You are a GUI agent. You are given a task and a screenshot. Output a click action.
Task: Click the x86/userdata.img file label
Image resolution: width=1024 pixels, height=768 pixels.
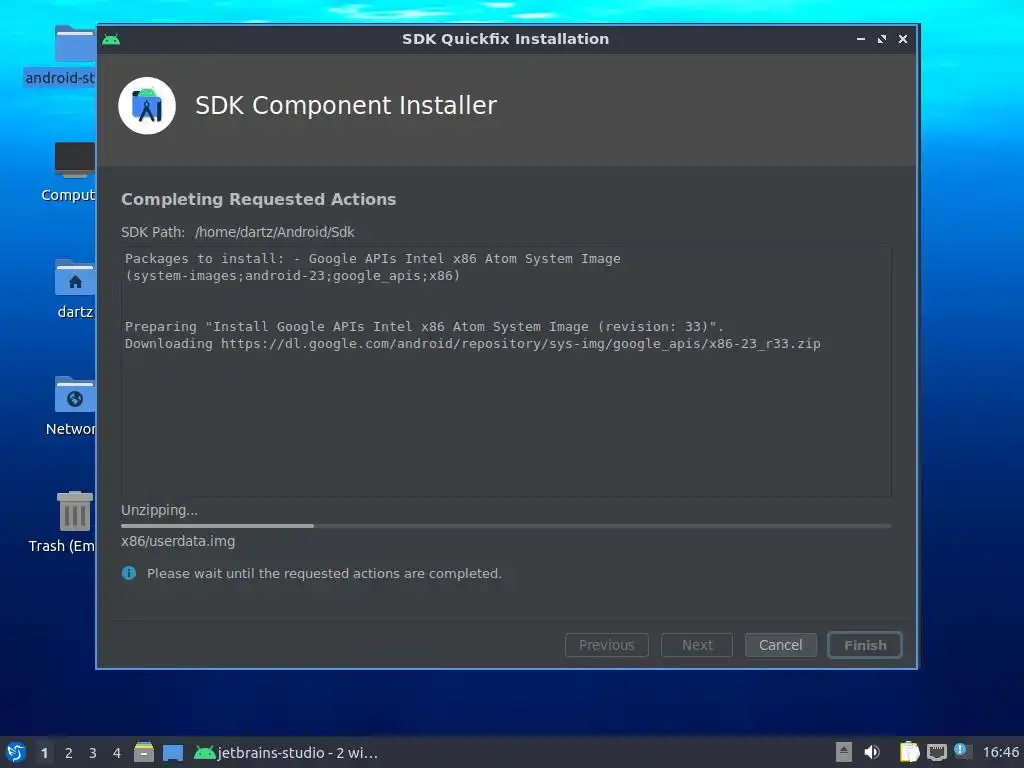[x=178, y=541]
